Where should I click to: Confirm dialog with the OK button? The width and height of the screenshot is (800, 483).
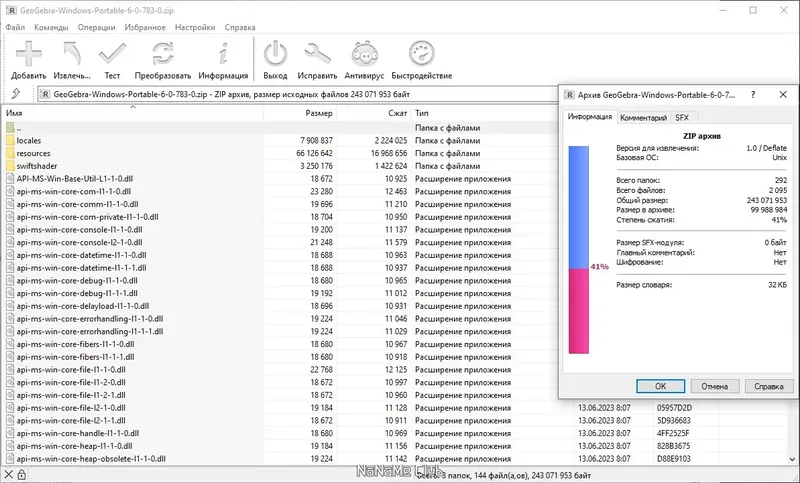(x=660, y=386)
